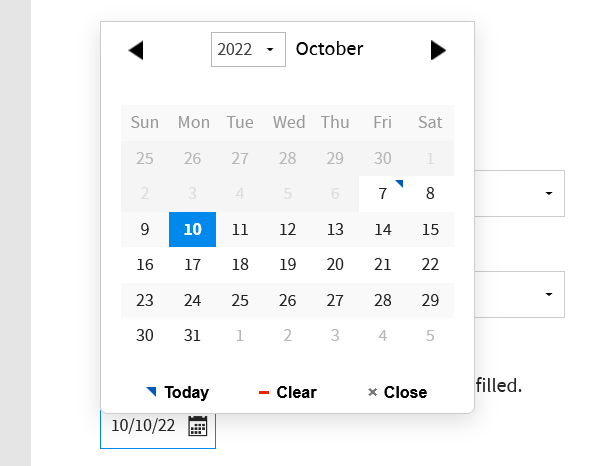Open the calendar icon in the date field
Image resolution: width=598 pixels, height=466 pixels.
click(198, 426)
